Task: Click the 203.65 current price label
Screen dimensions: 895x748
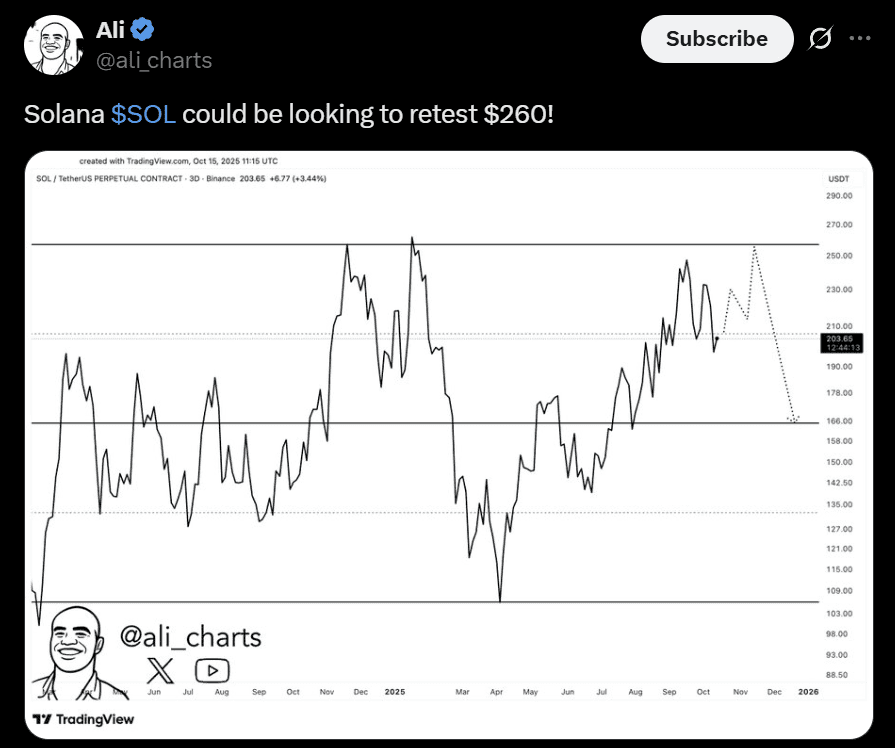Action: [x=838, y=340]
